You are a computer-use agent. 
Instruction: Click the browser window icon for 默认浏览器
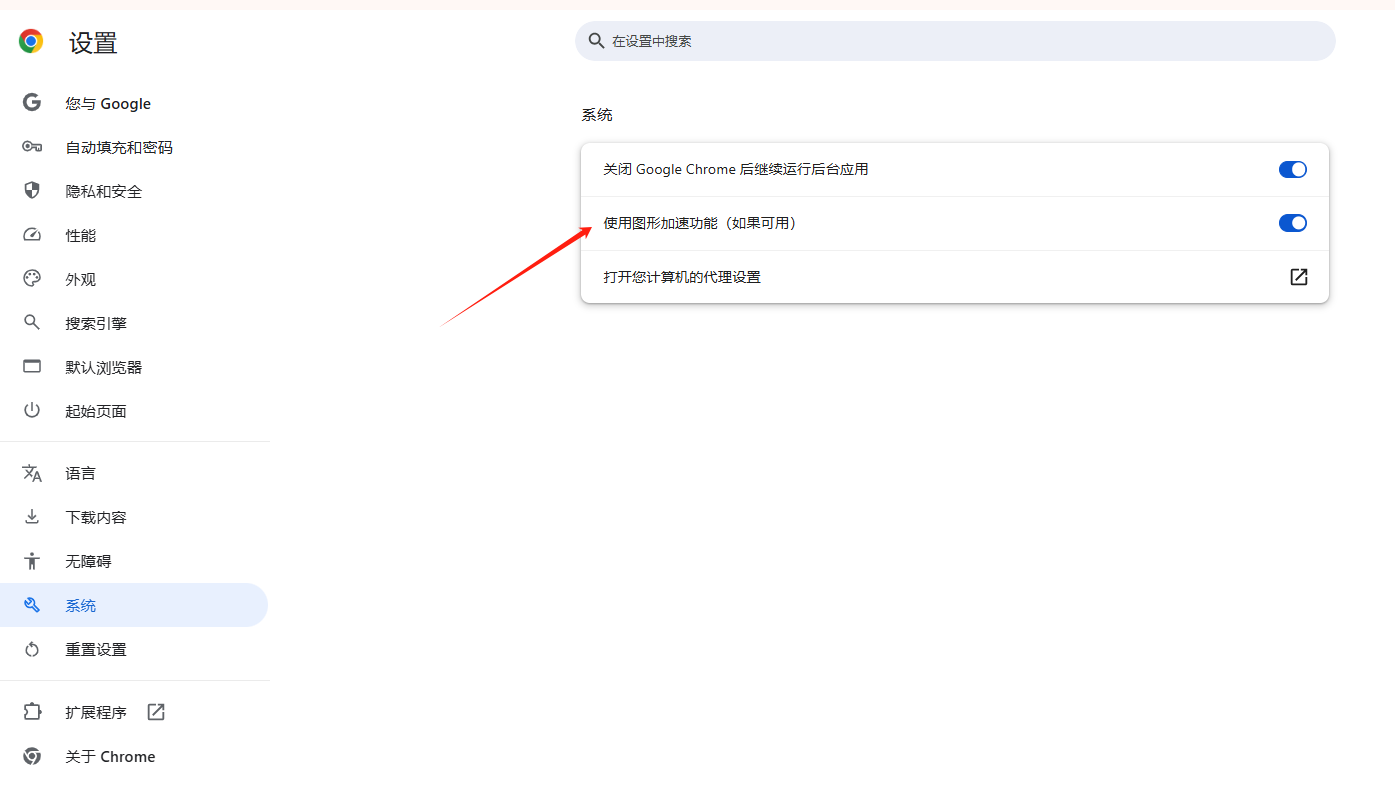(32, 367)
